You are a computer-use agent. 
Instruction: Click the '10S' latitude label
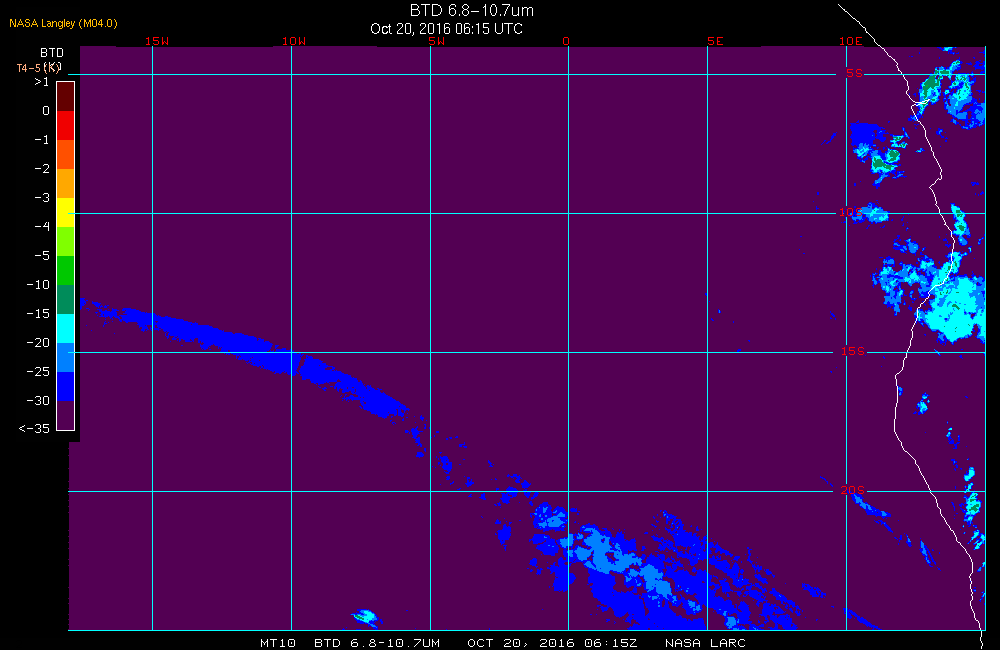coord(851,212)
